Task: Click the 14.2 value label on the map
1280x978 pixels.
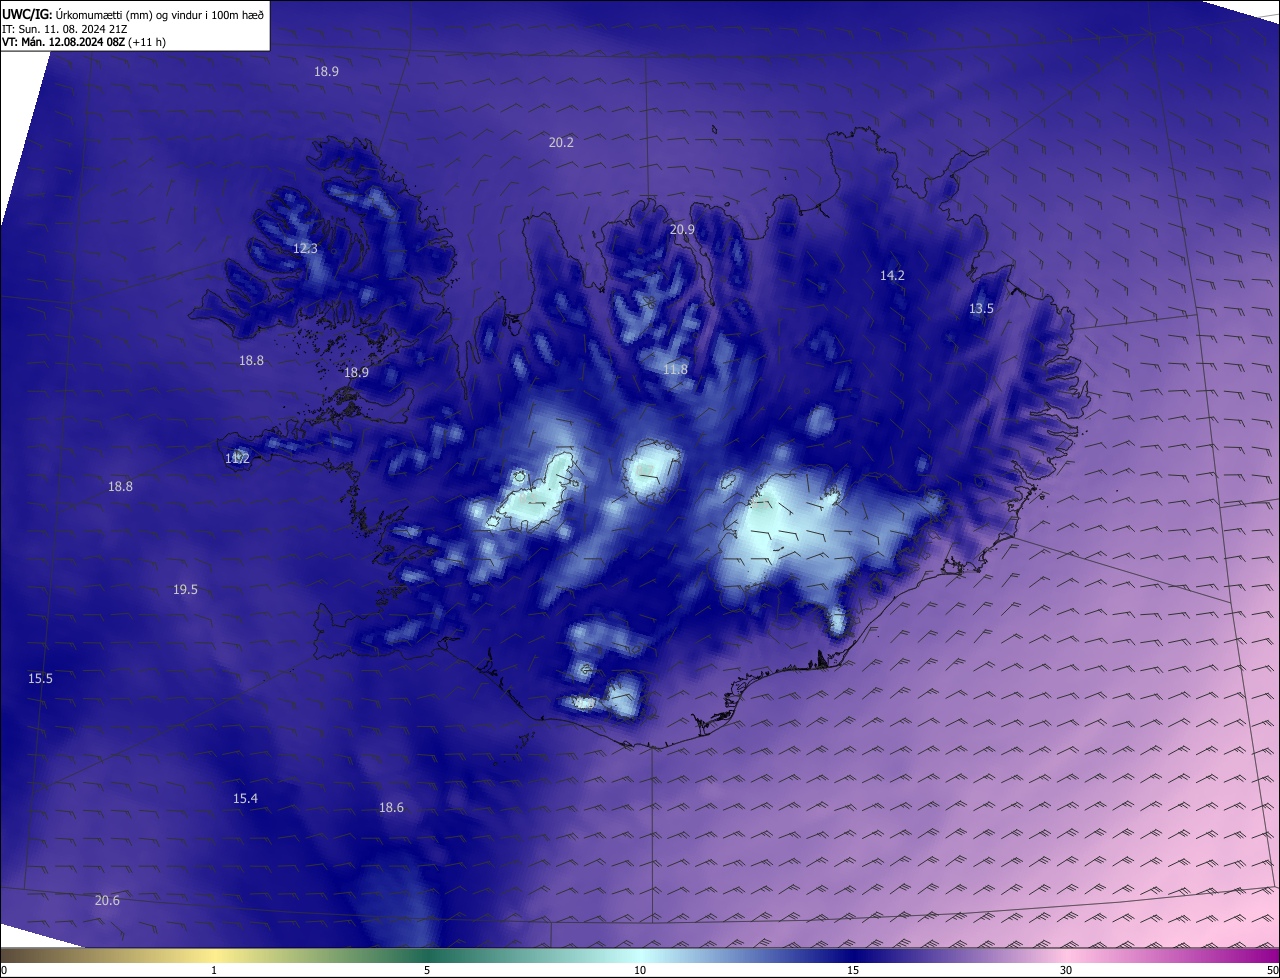Action: pyautogui.click(x=892, y=276)
